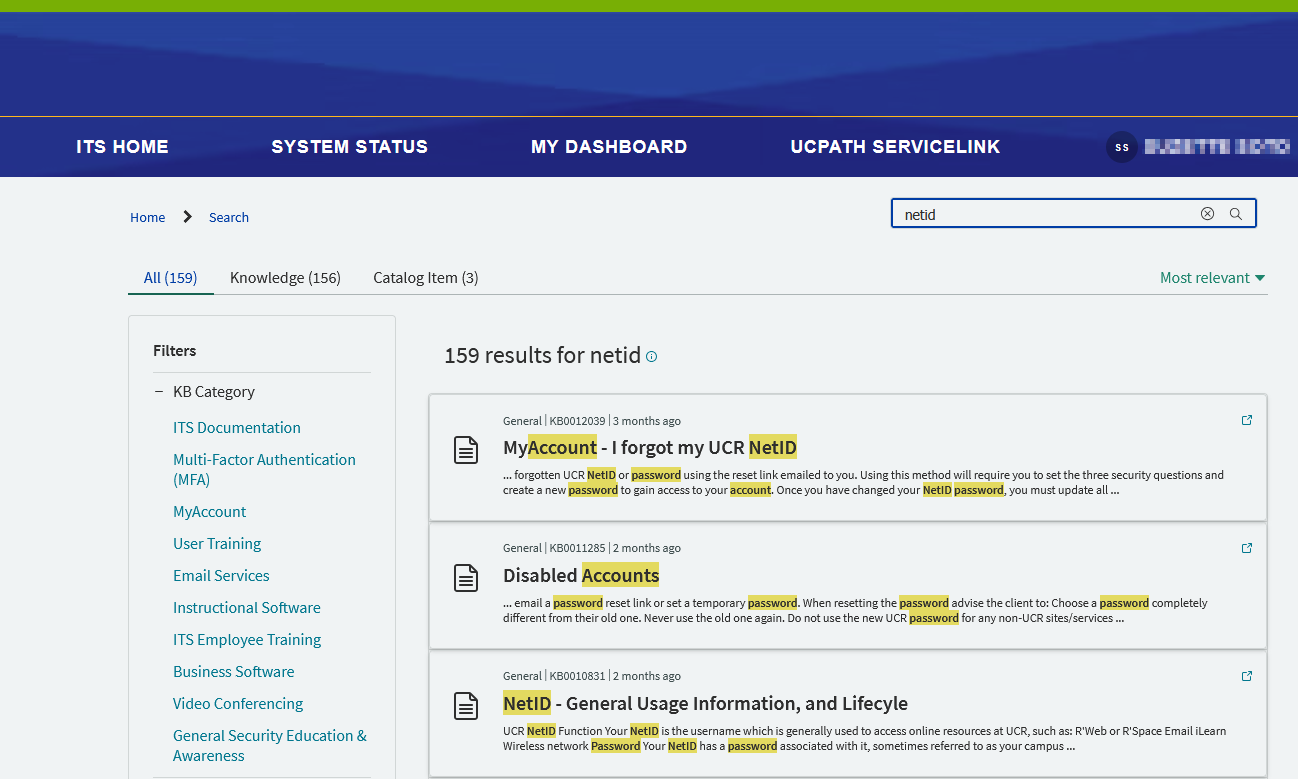Open Disabled Accounts external link icon
Viewport: 1298px width, 779px height.
click(x=1246, y=548)
